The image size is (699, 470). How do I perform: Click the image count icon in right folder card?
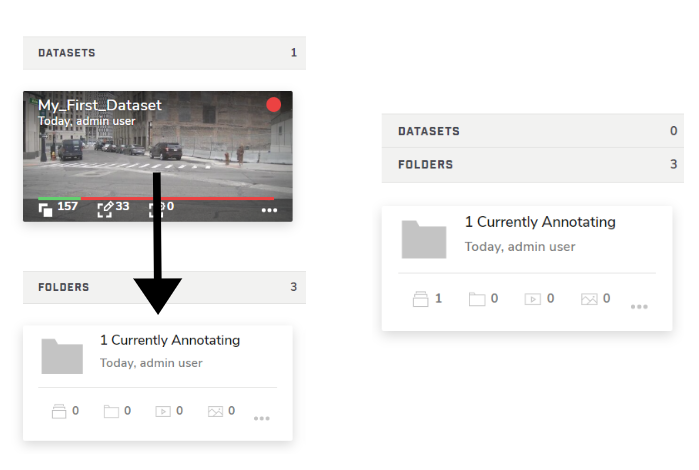tap(589, 299)
